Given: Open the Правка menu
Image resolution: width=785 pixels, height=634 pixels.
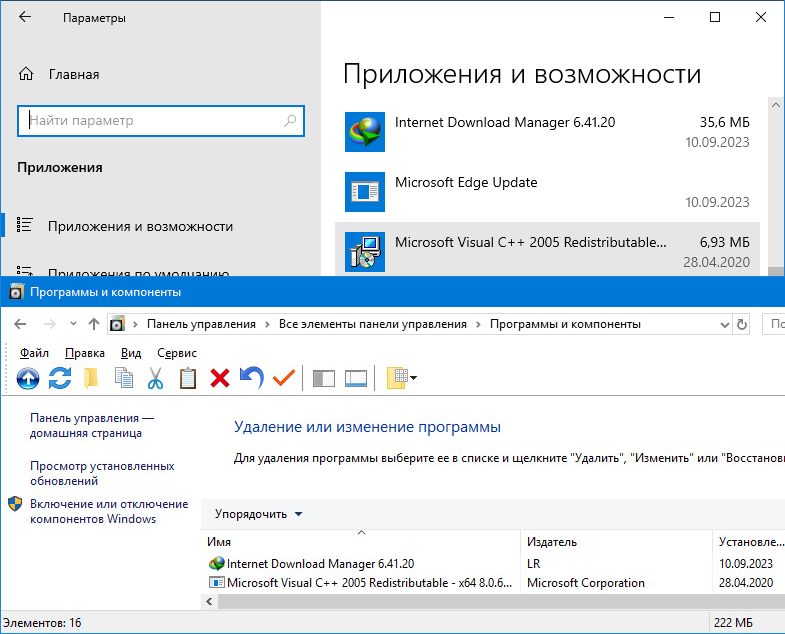Looking at the screenshot, I should 85,353.
